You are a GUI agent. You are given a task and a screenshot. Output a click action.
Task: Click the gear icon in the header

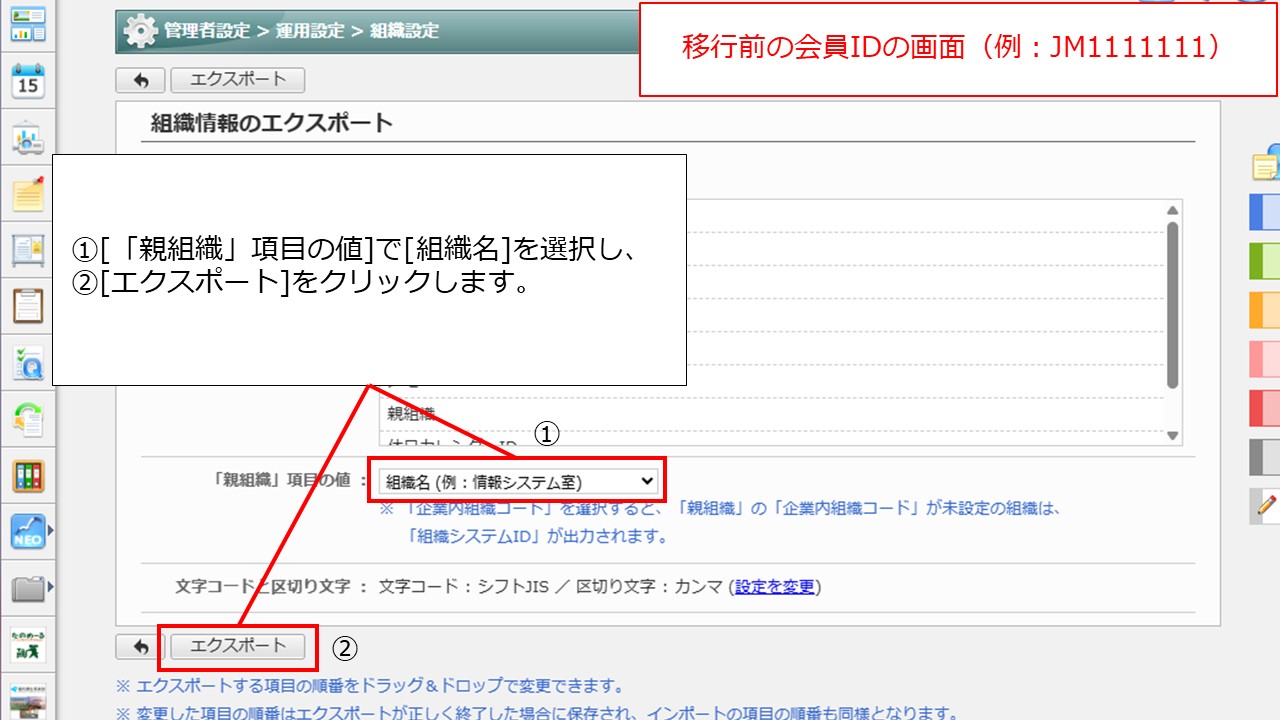[x=140, y=31]
